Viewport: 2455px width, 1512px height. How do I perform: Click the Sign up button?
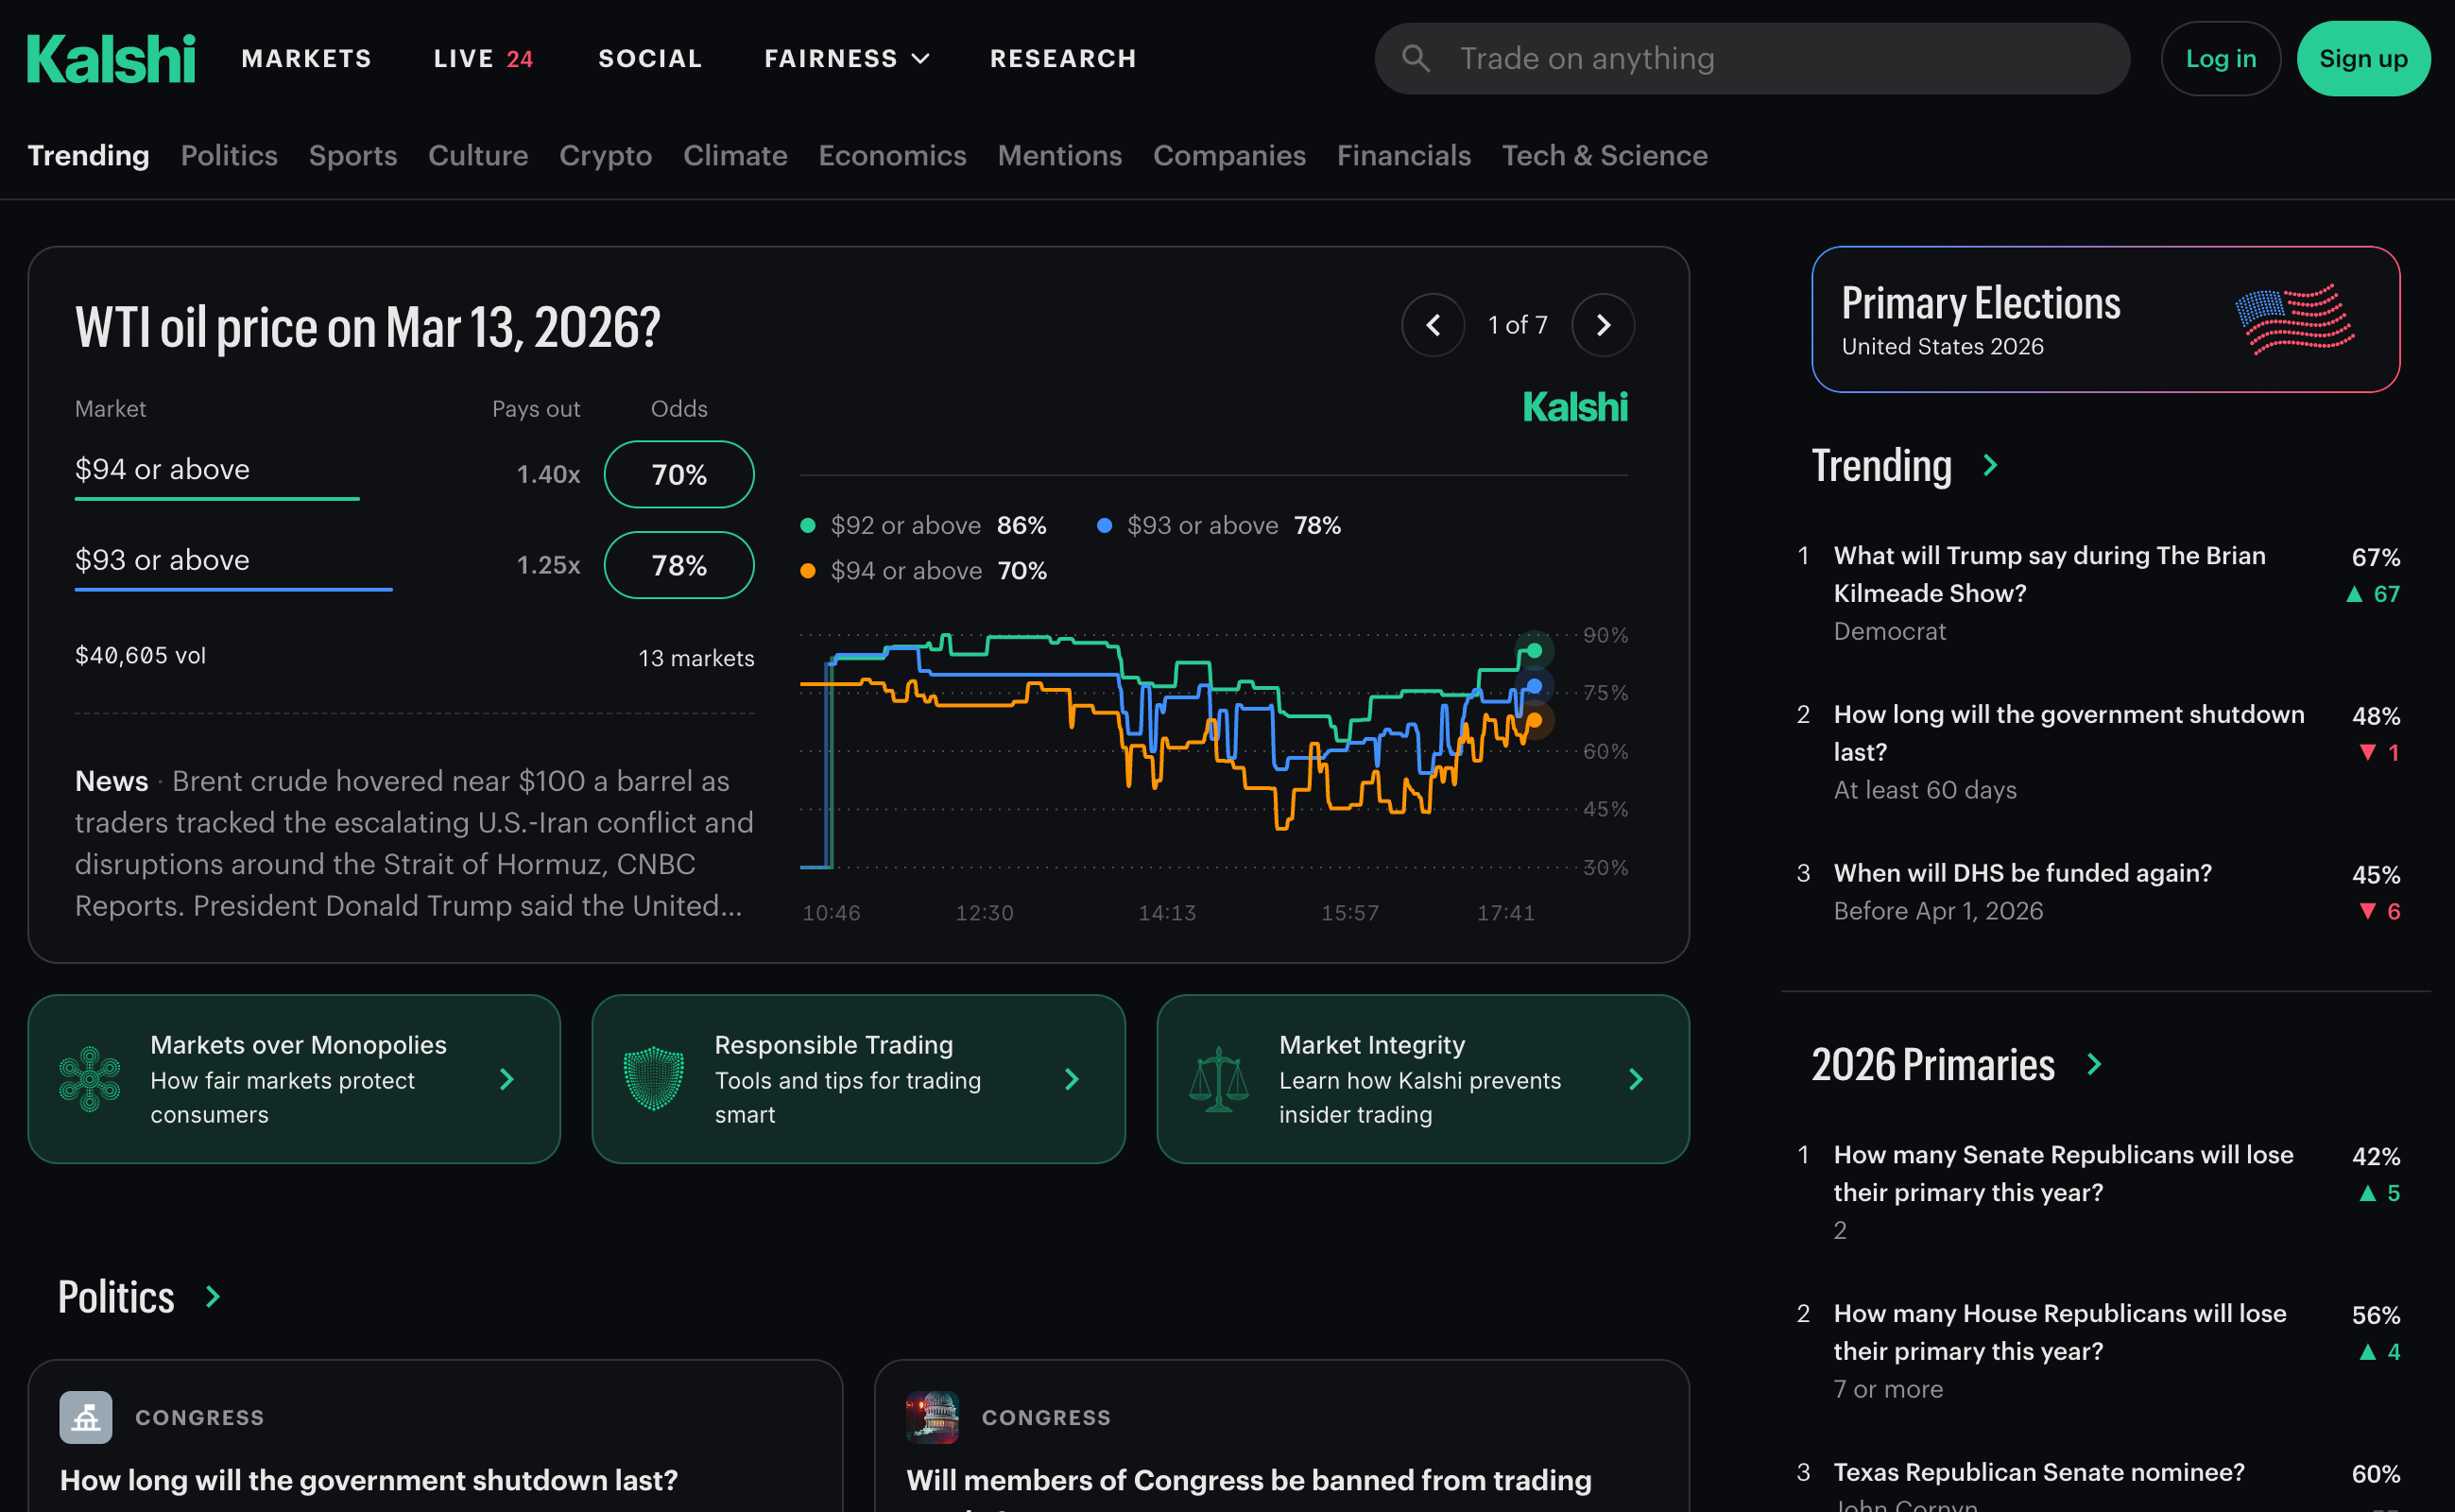pyautogui.click(x=2364, y=59)
